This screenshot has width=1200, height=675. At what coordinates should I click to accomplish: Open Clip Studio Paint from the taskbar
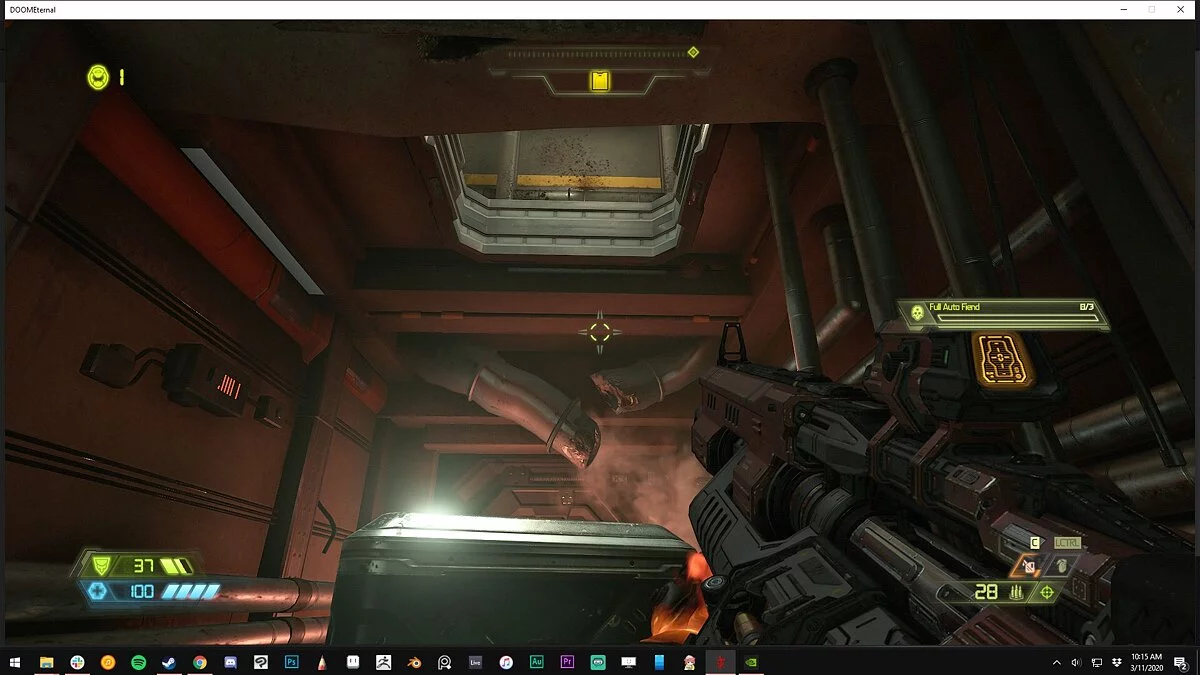tap(261, 662)
